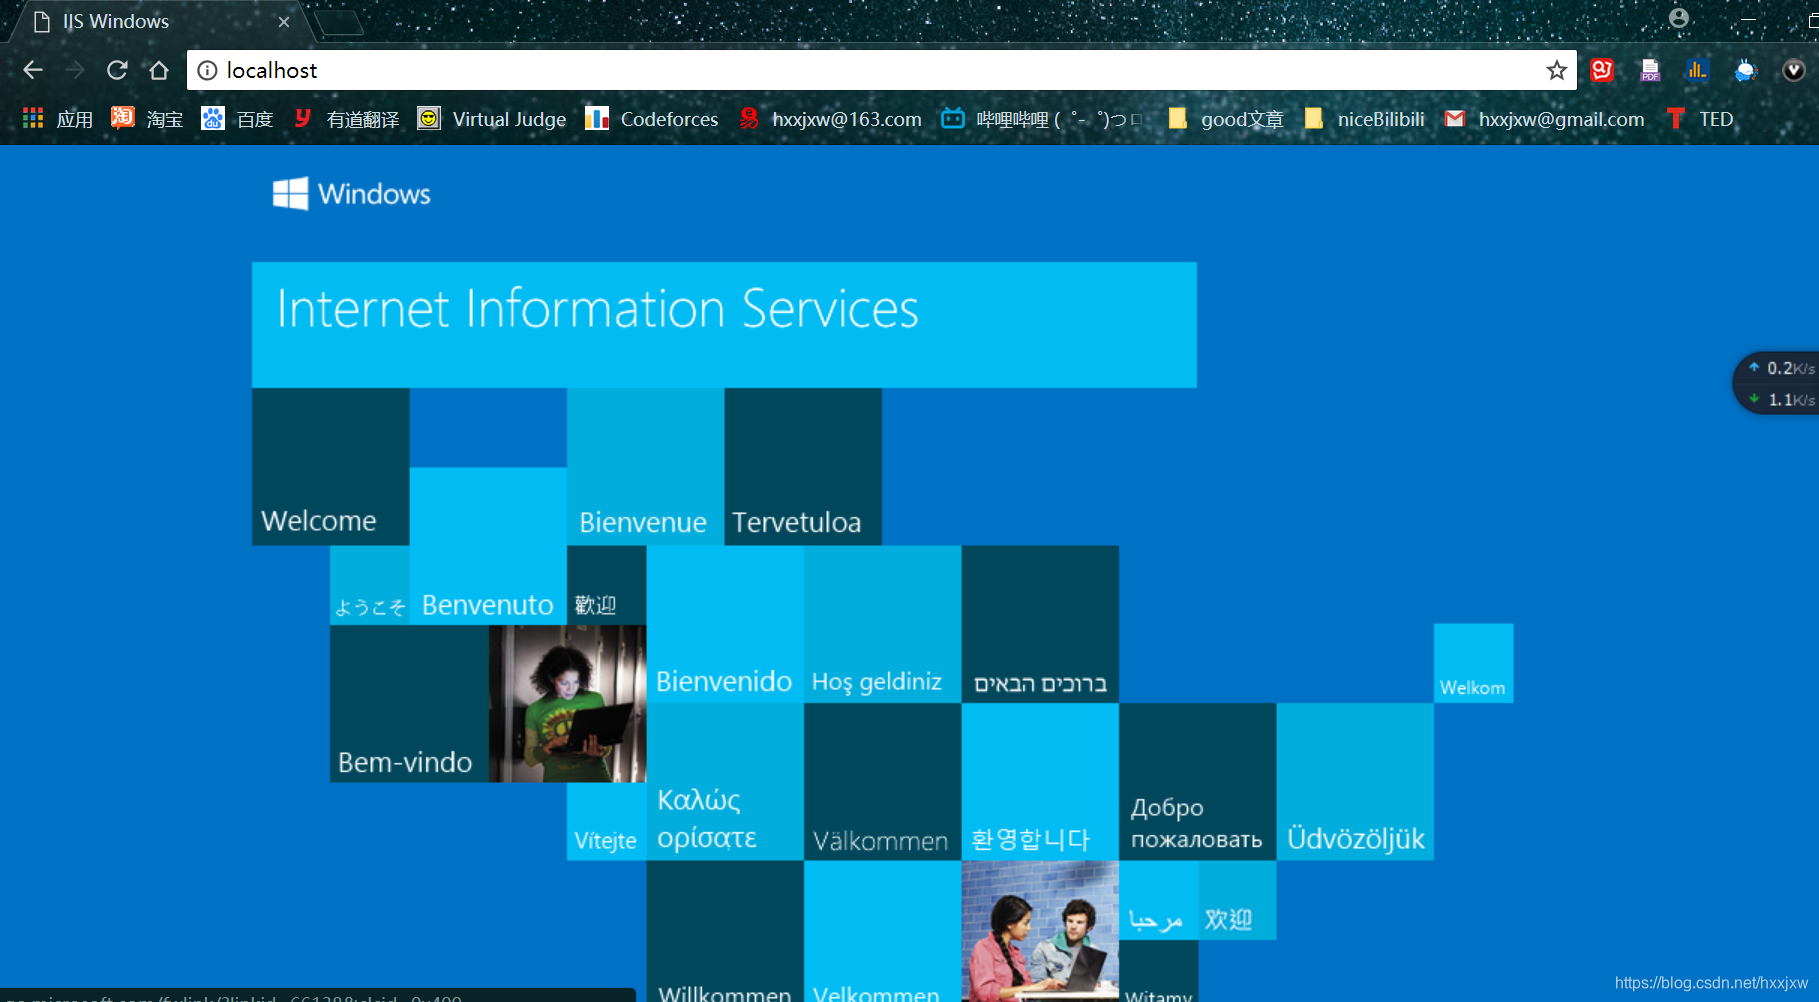The image size is (1819, 1002).
Task: Click the Windows logo on the page
Action: click(351, 194)
